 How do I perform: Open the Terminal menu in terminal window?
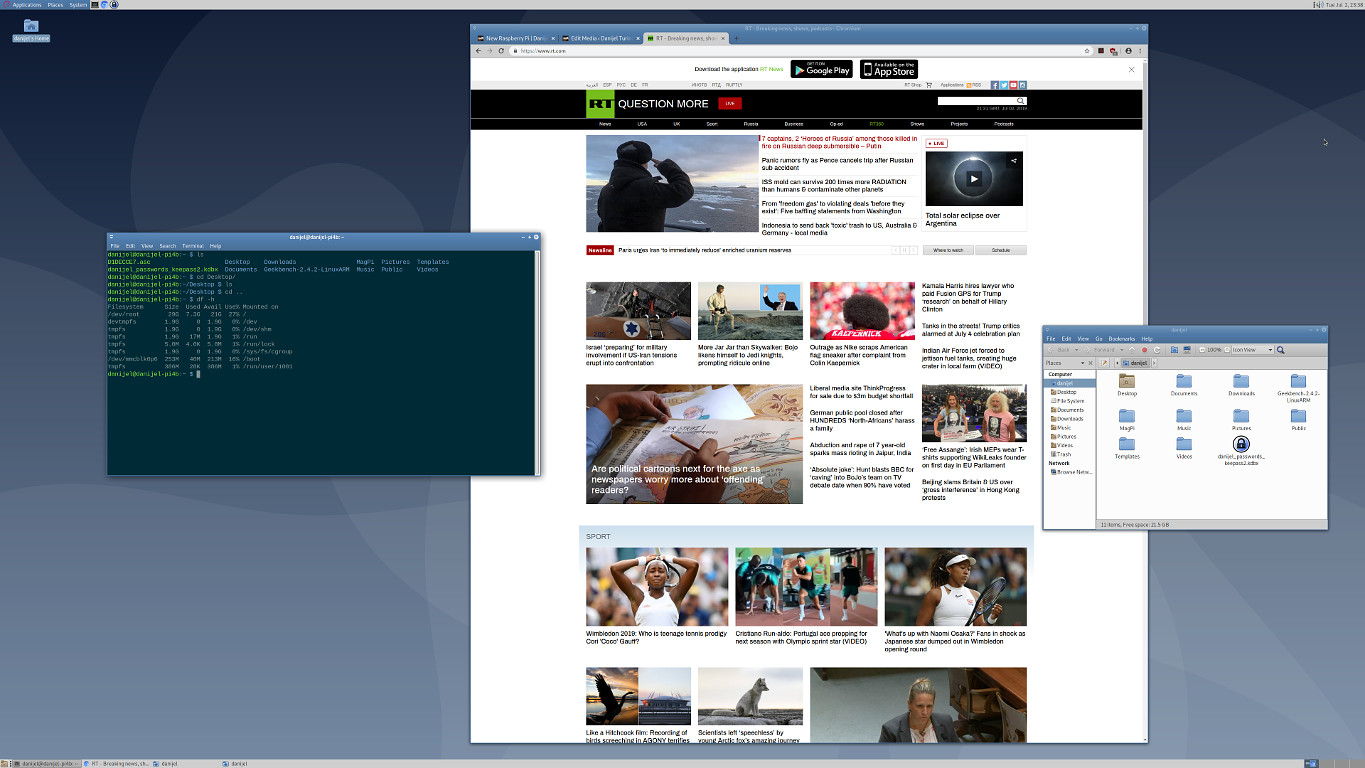point(192,245)
